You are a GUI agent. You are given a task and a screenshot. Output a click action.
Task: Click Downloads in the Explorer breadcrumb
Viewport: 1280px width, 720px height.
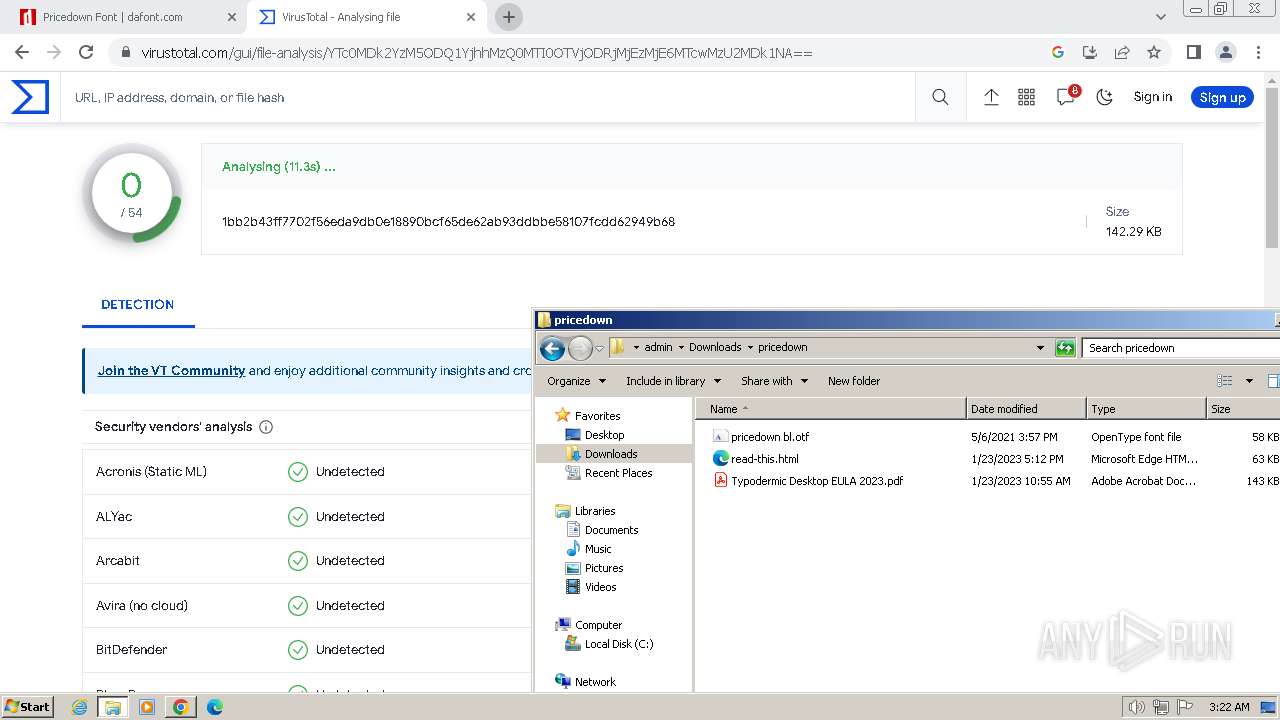click(715, 347)
